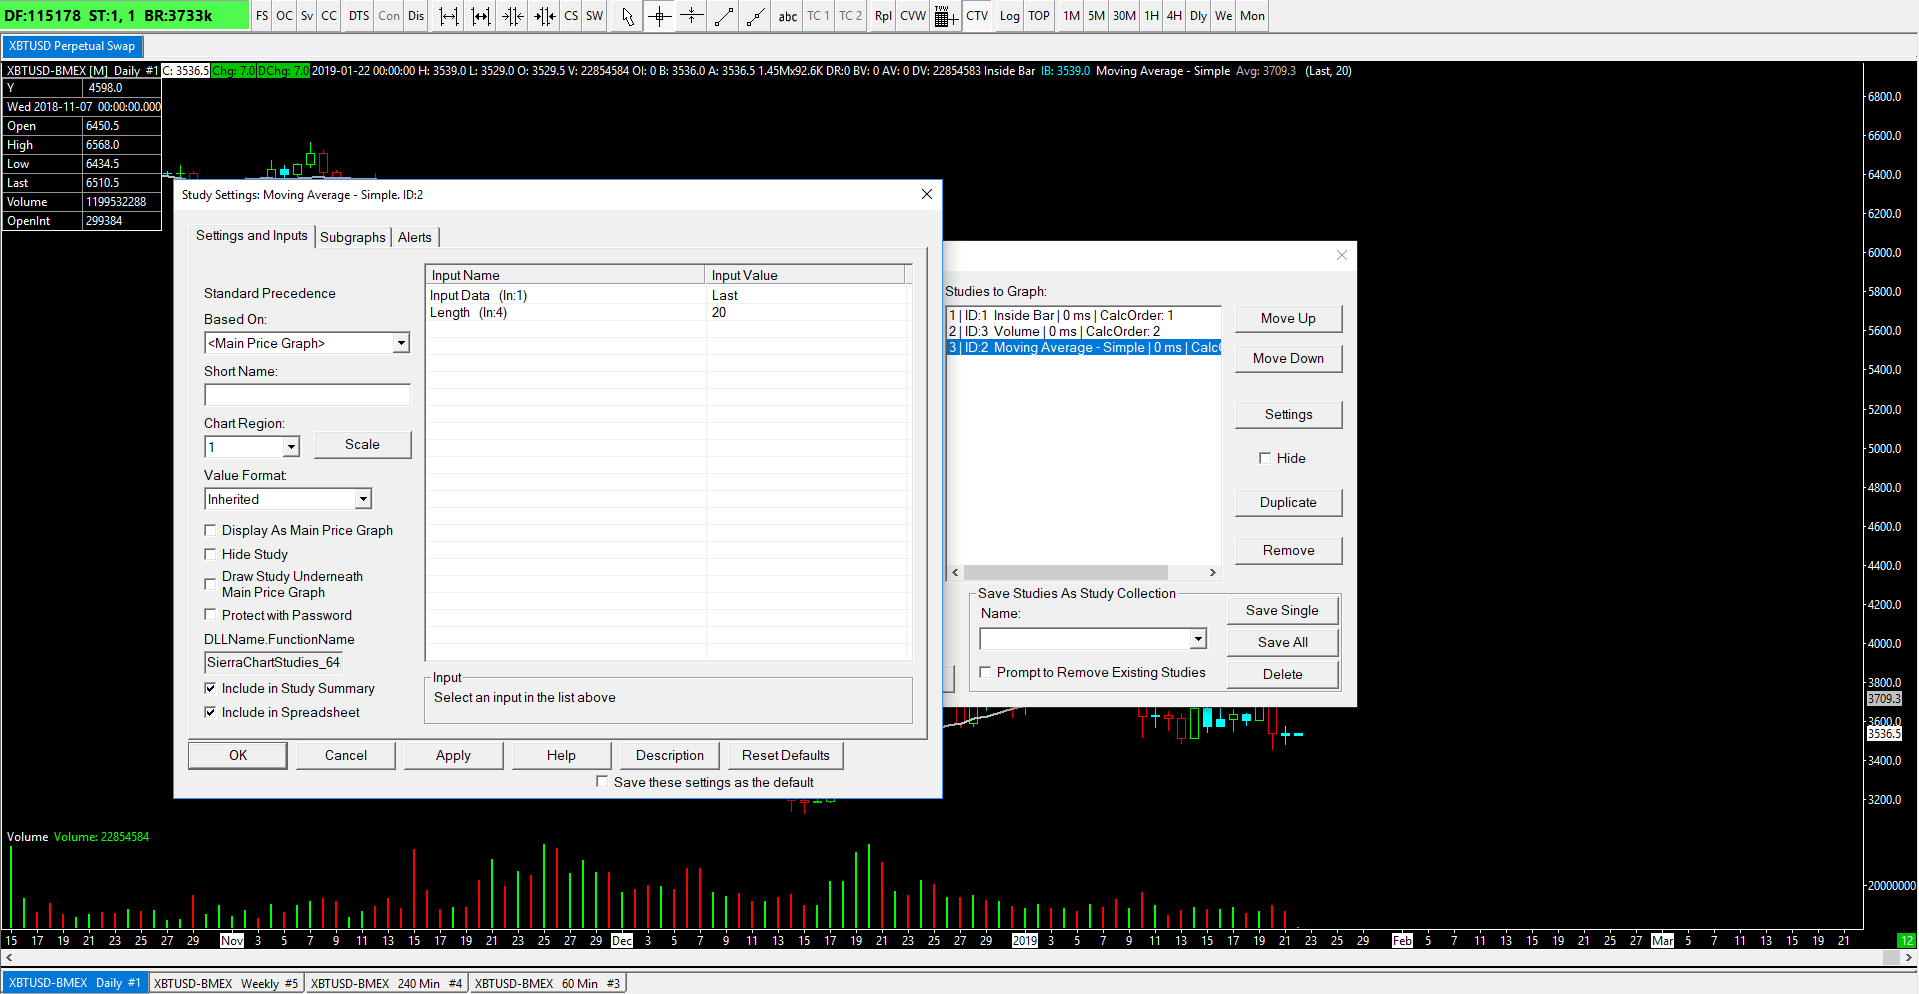Check Protect with Password option

pyautogui.click(x=210, y=615)
